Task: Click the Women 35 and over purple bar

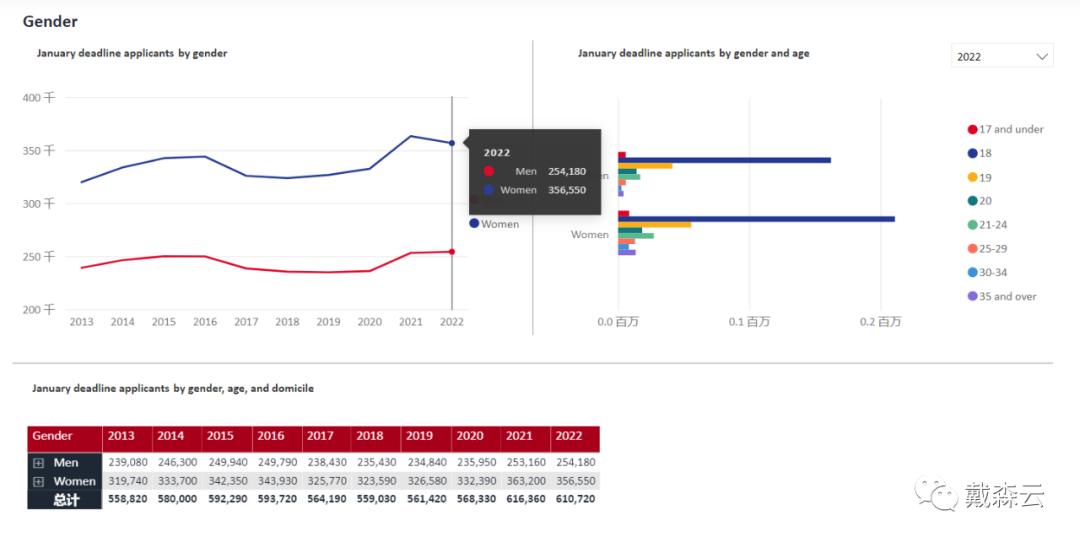Action: coord(627,252)
